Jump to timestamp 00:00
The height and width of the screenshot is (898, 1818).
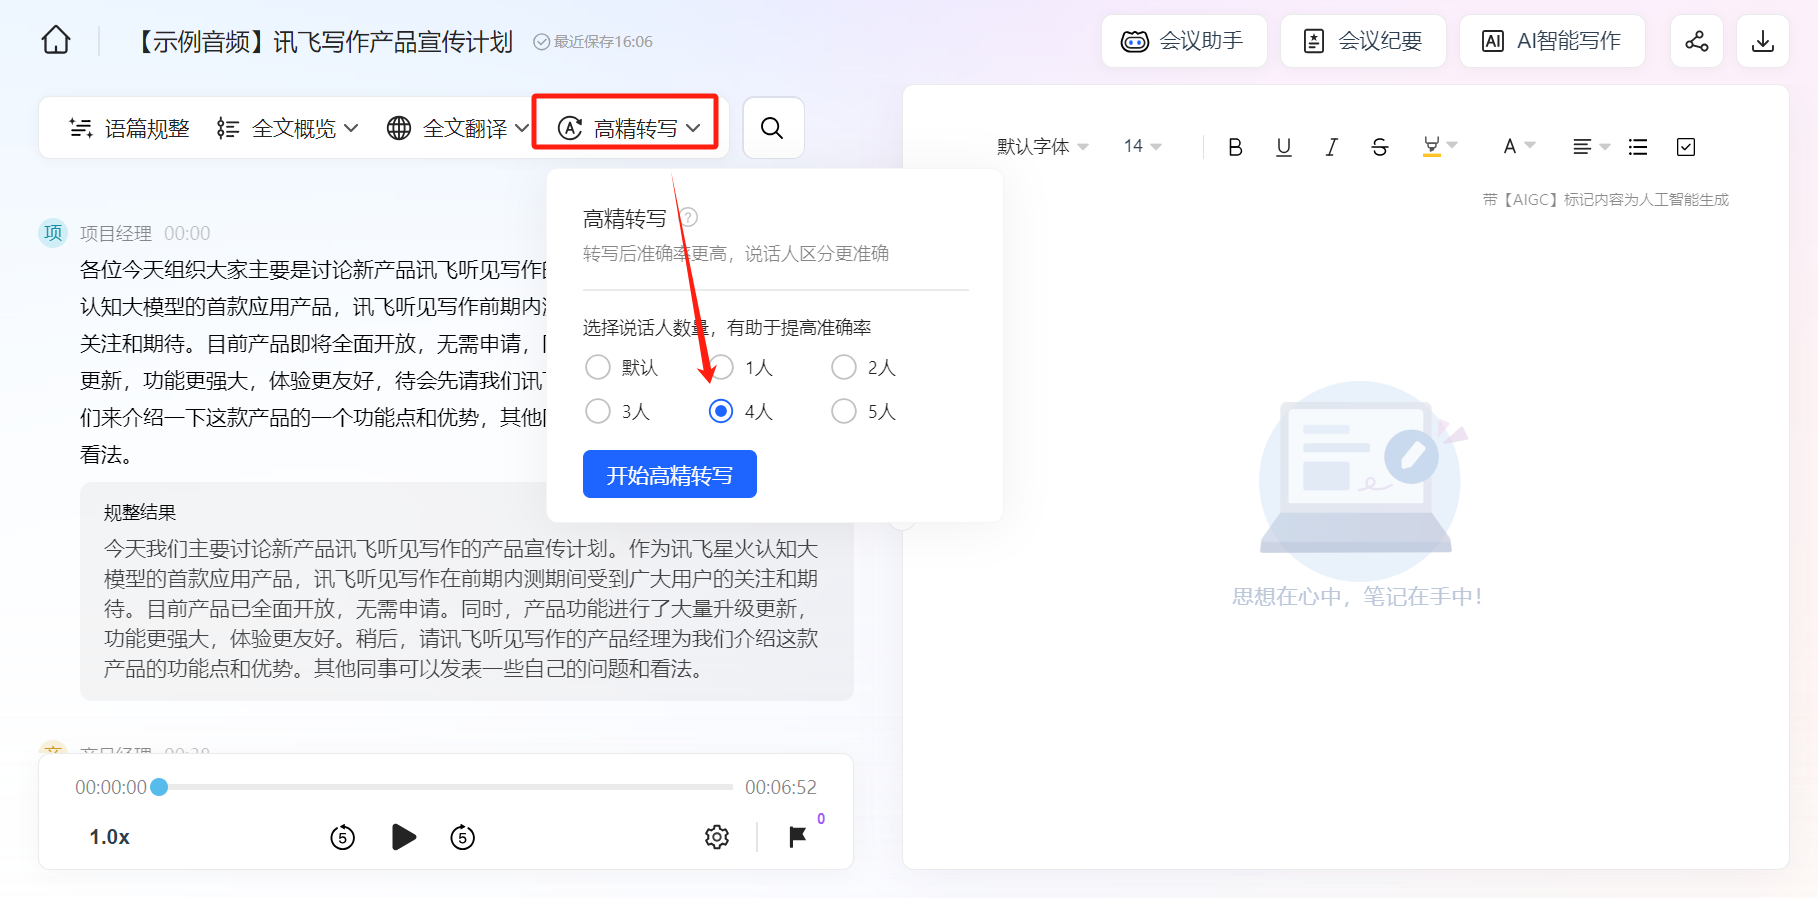(x=187, y=233)
